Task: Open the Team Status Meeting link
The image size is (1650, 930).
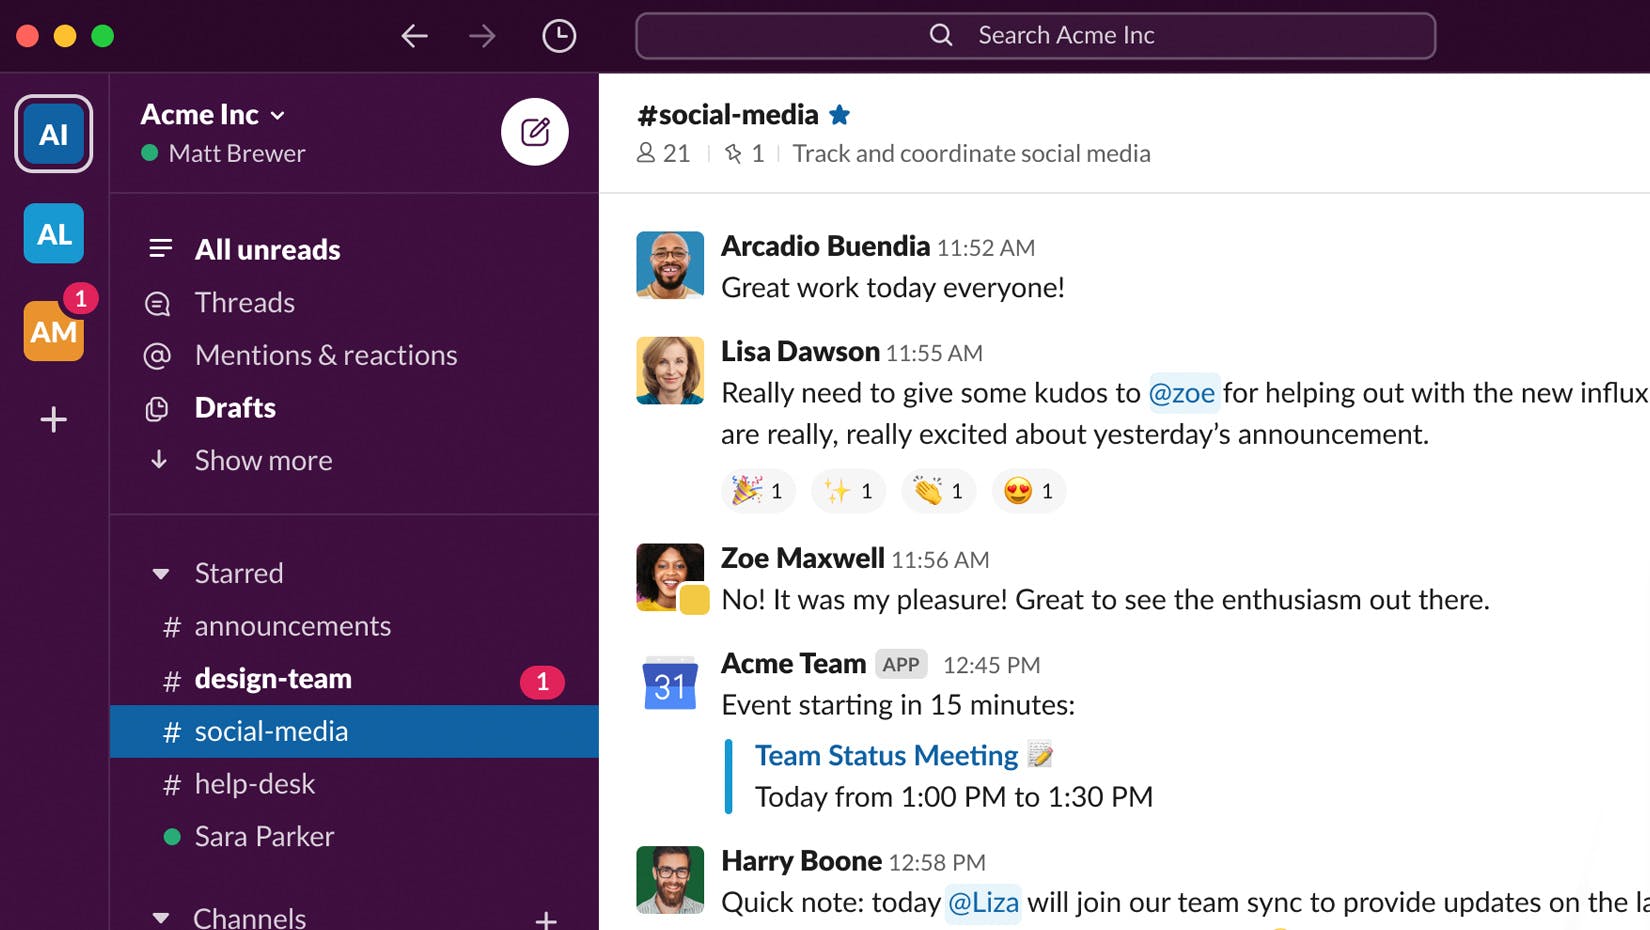Action: [x=886, y=756]
